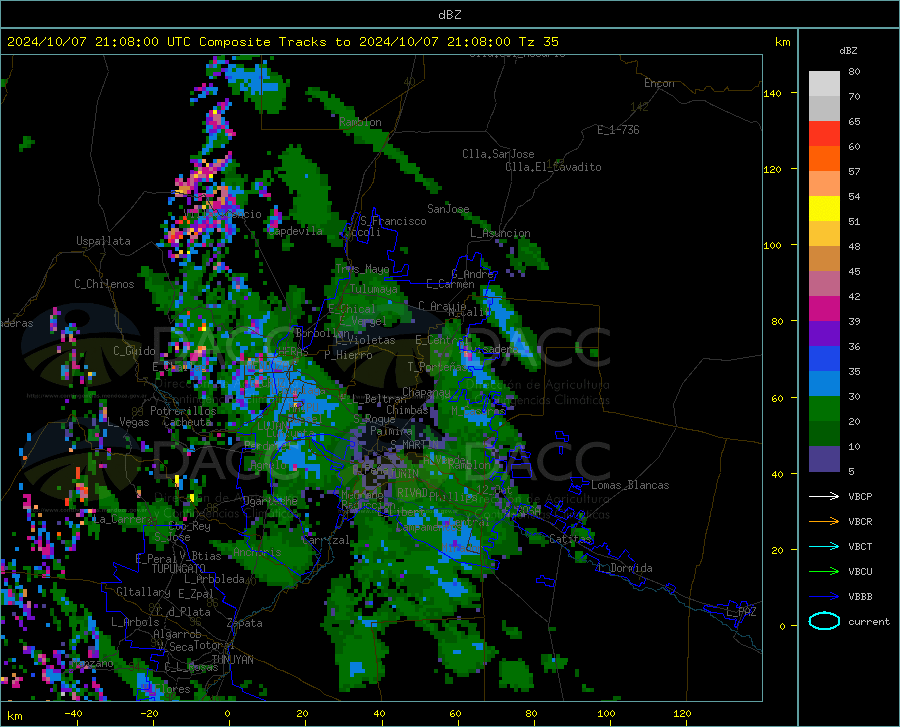This screenshot has height=727, width=900.
Task: Click the Chapanay map label
Action: [x=426, y=392]
